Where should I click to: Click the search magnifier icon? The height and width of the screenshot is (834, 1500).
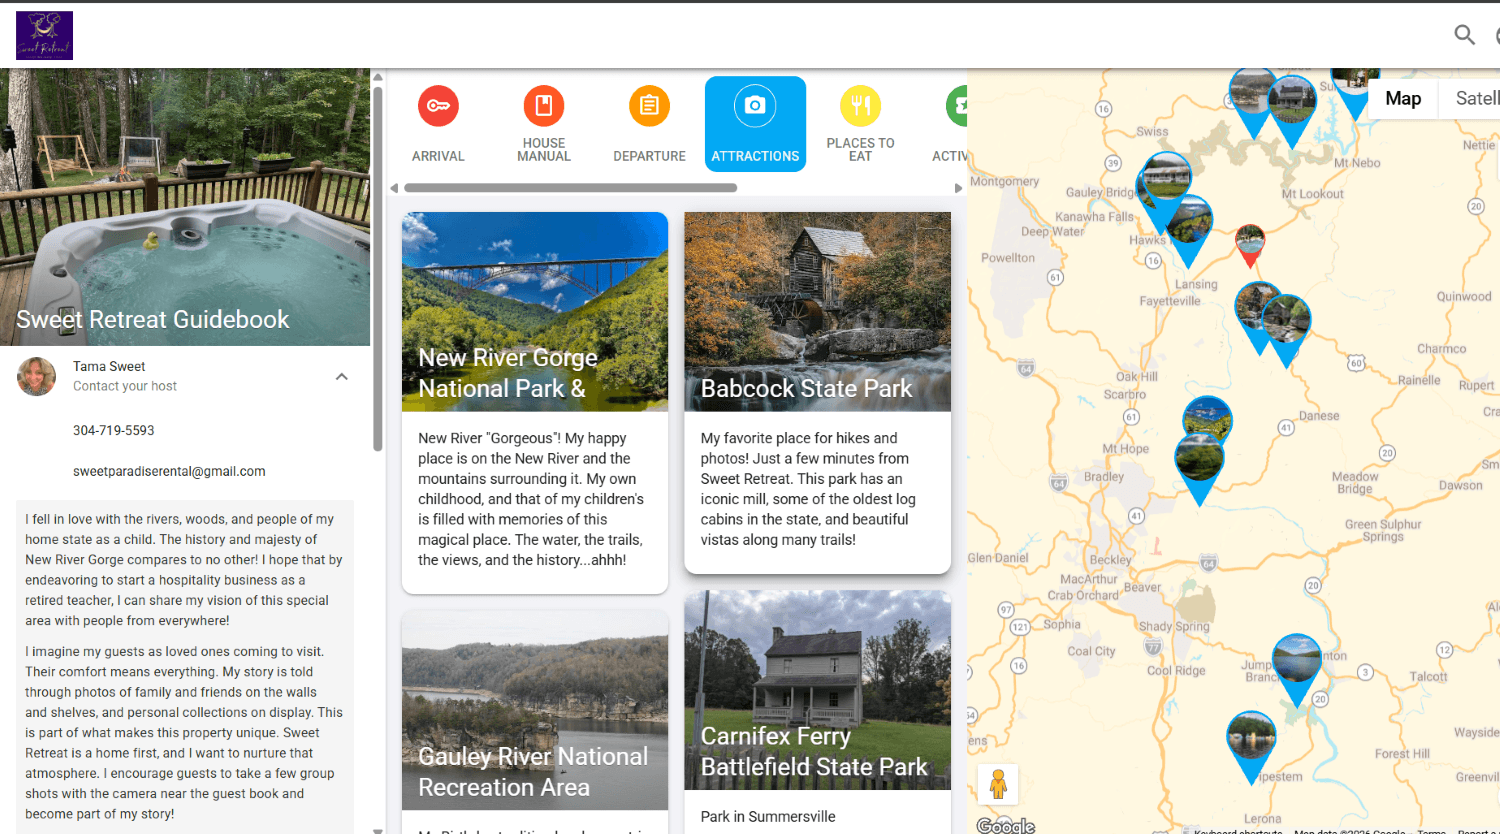coord(1464,35)
